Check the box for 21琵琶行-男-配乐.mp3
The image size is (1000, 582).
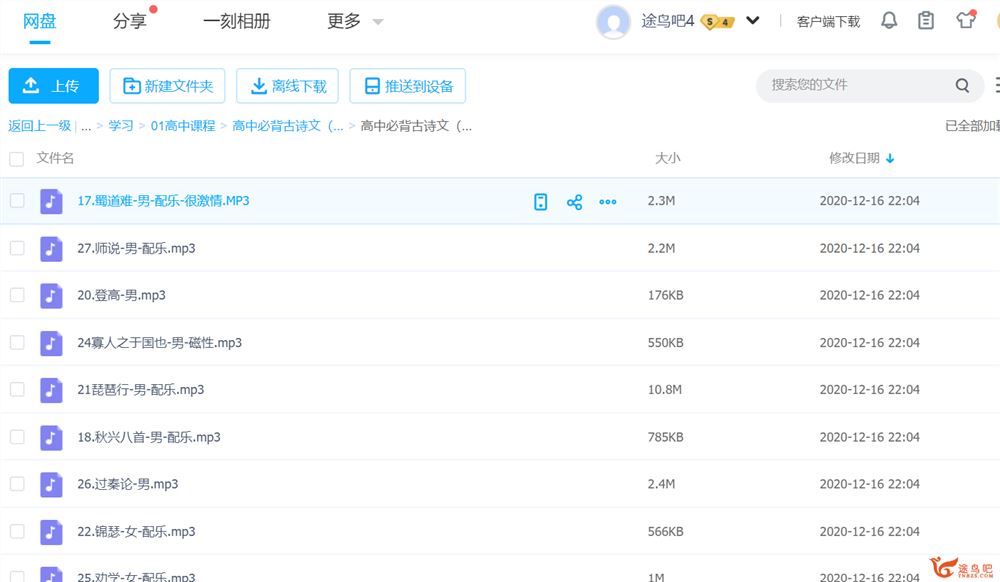click(17, 389)
